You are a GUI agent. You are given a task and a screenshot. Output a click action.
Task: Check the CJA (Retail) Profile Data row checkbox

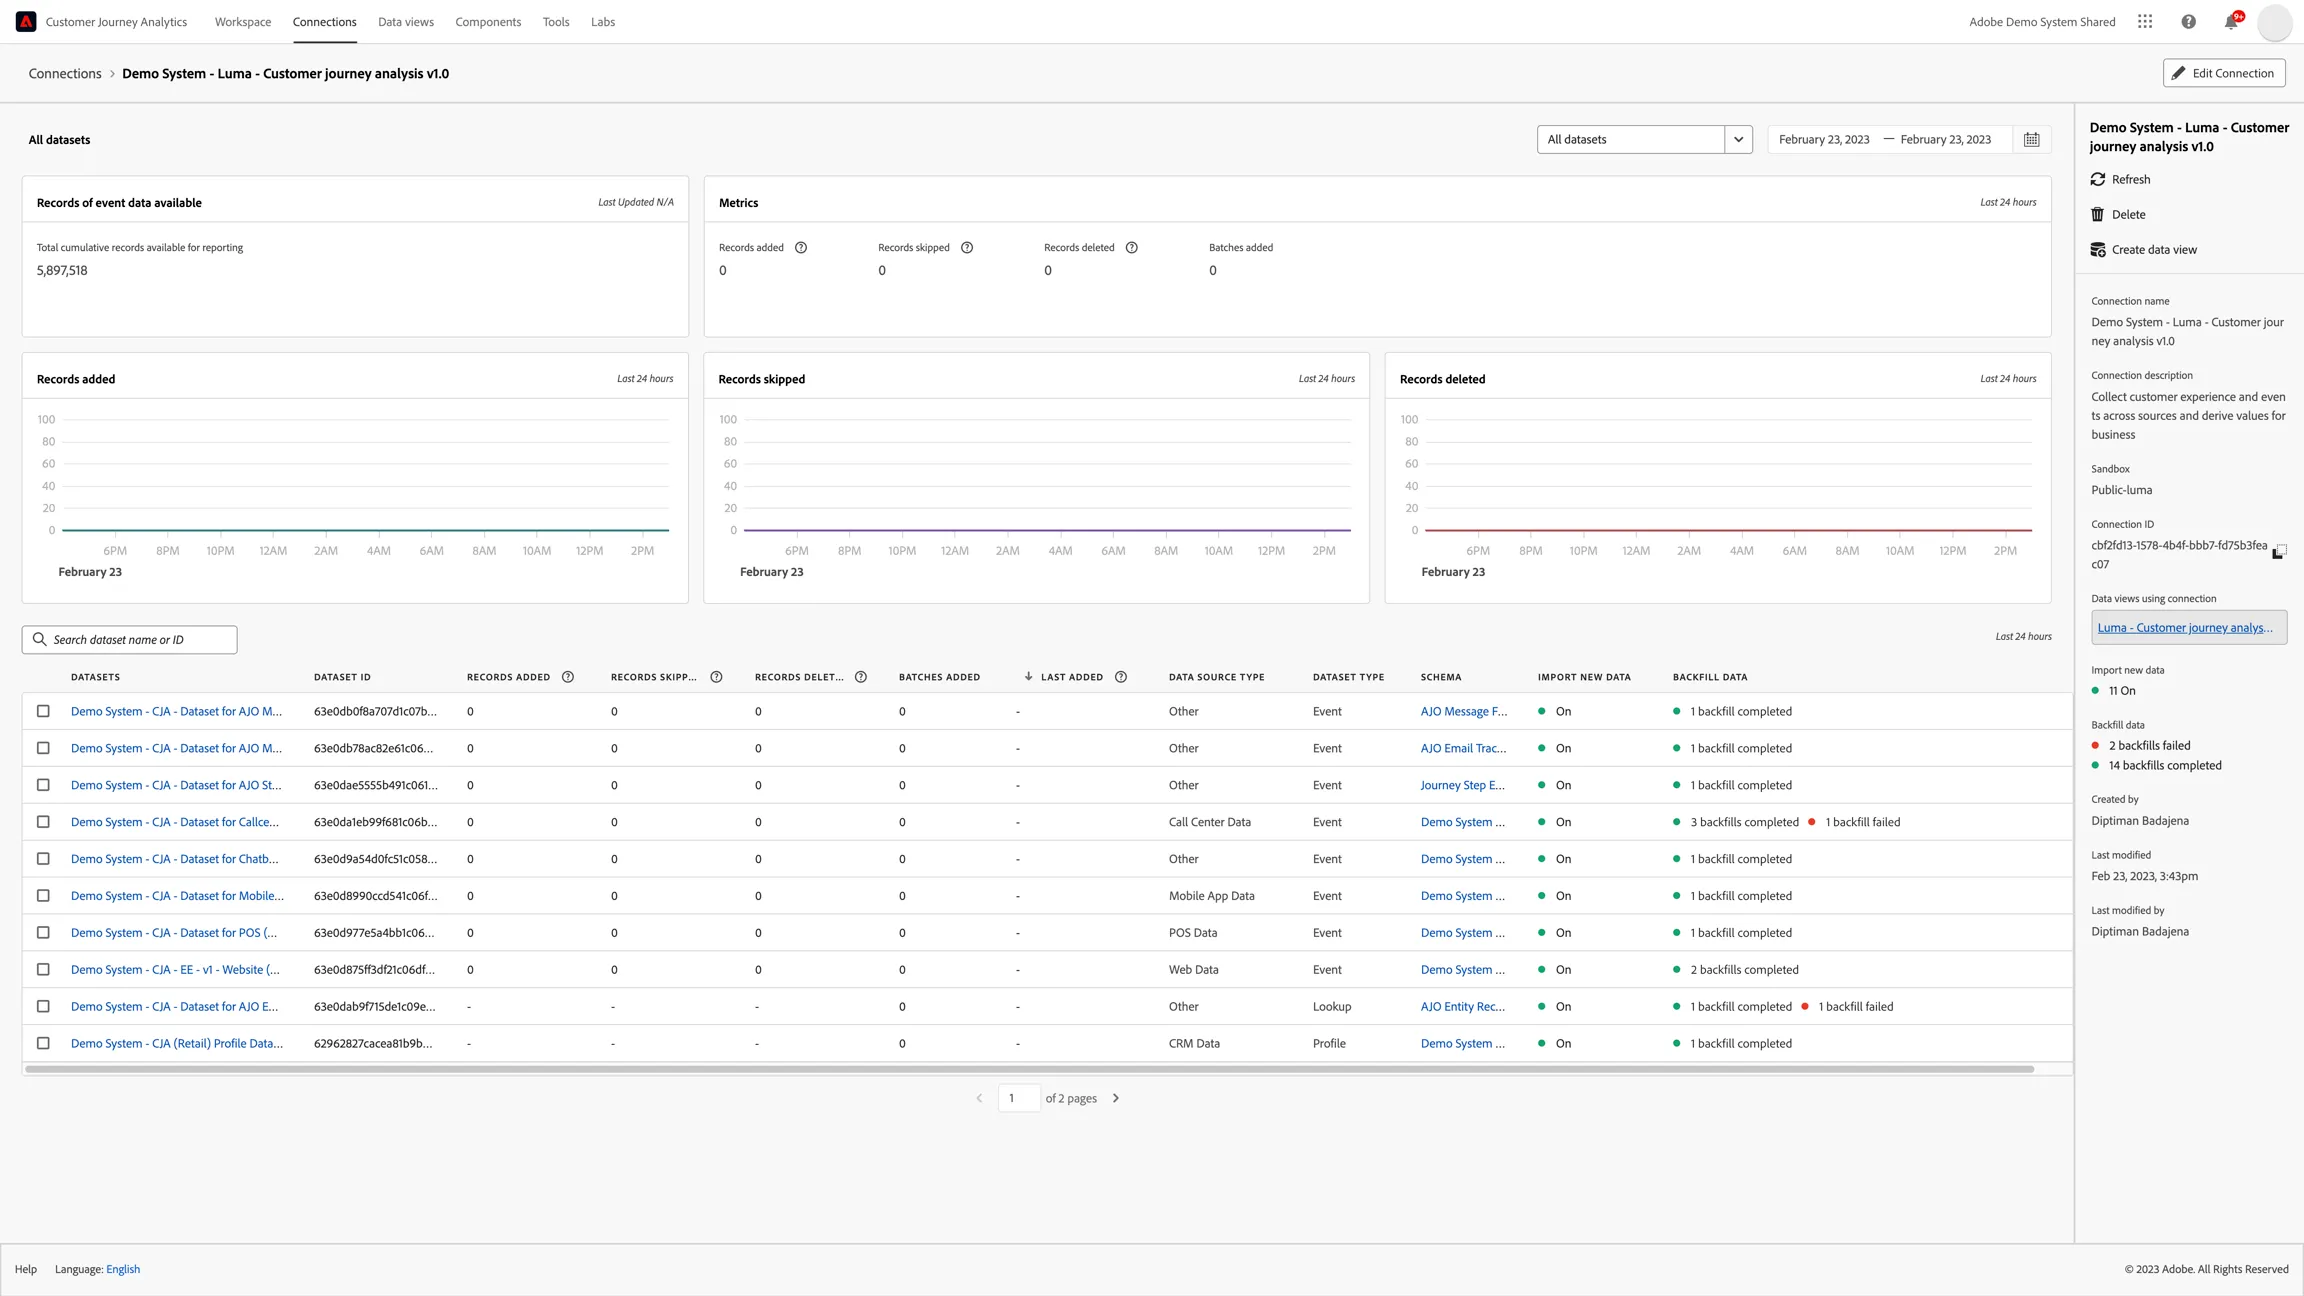43,1044
